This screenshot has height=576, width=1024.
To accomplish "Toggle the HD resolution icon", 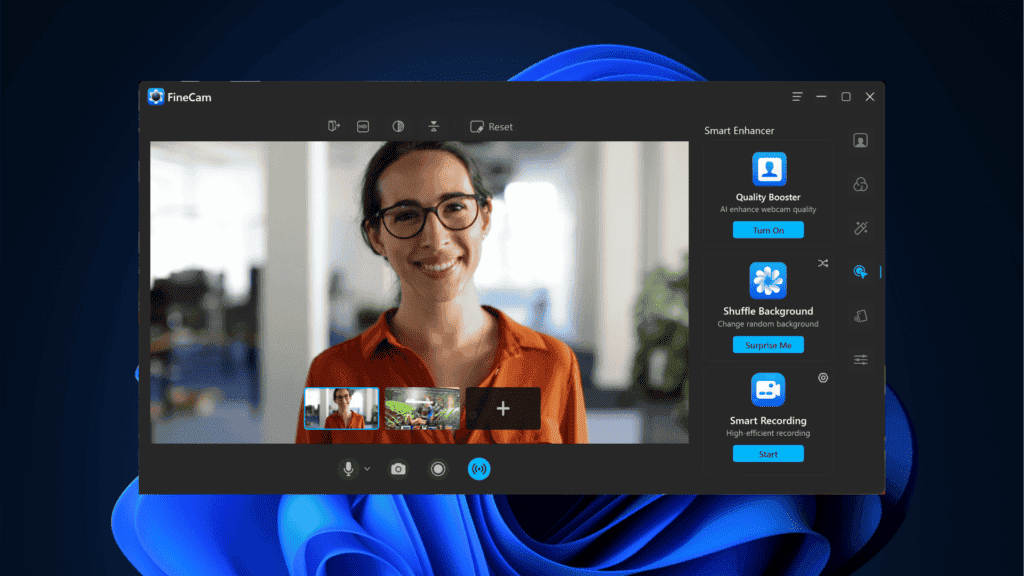I will click(x=363, y=127).
